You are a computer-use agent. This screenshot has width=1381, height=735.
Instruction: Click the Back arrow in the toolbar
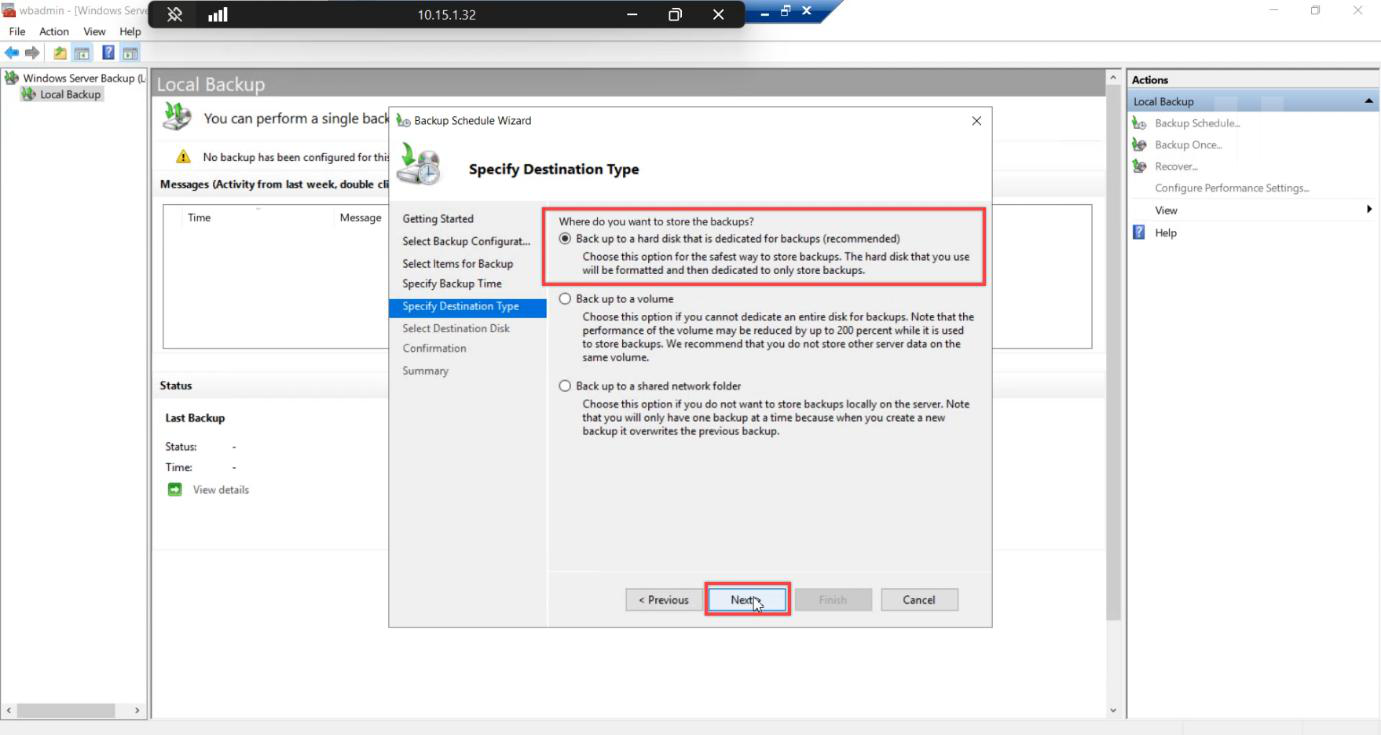pos(12,53)
